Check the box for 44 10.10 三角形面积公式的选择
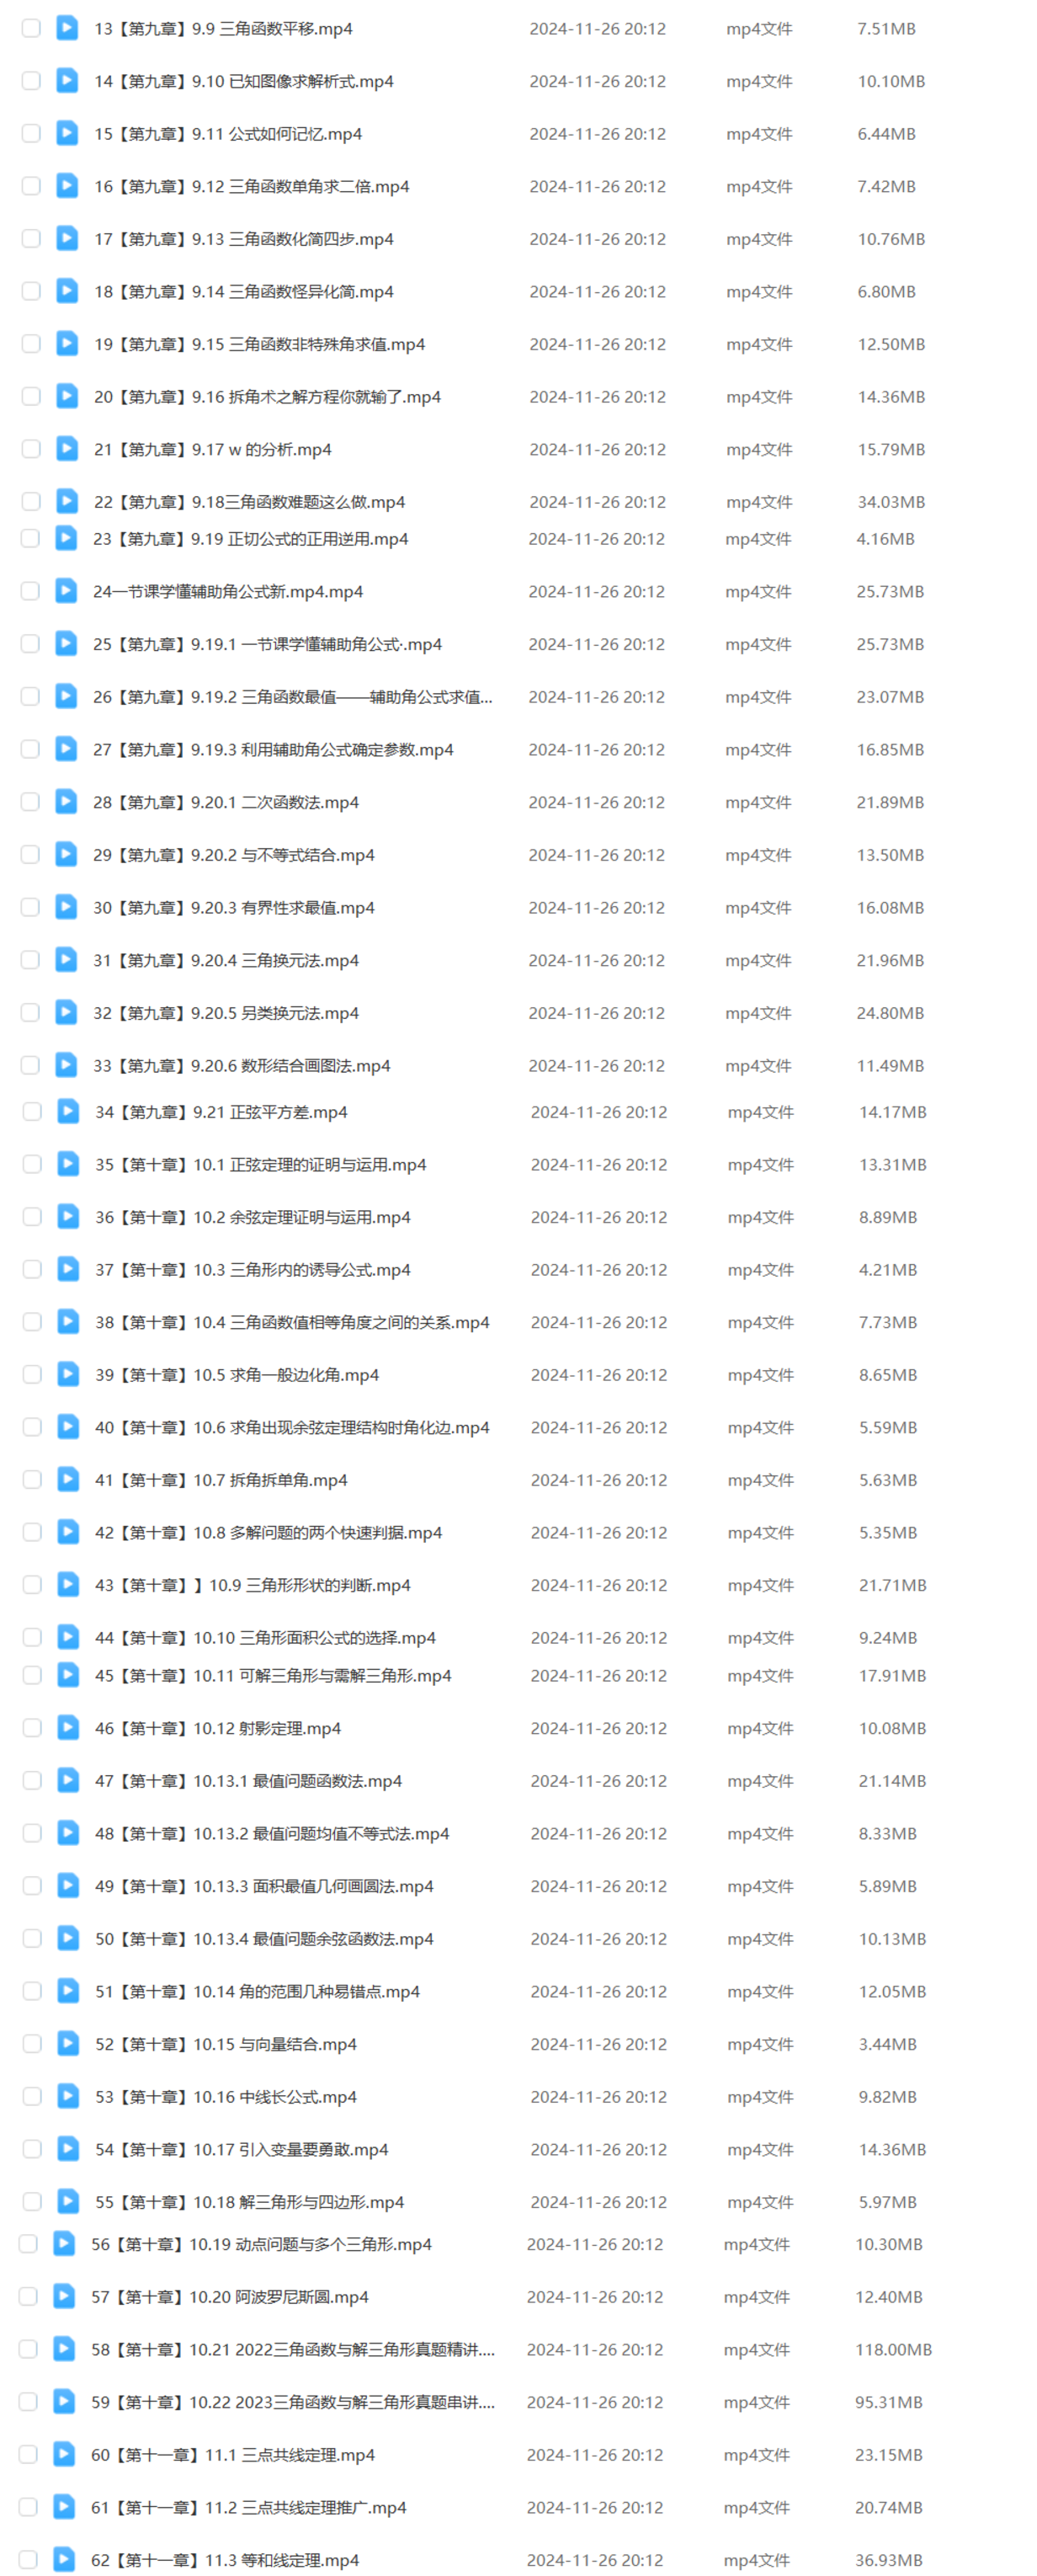Screen dimensions: 1037x2576 tap(32, 1637)
